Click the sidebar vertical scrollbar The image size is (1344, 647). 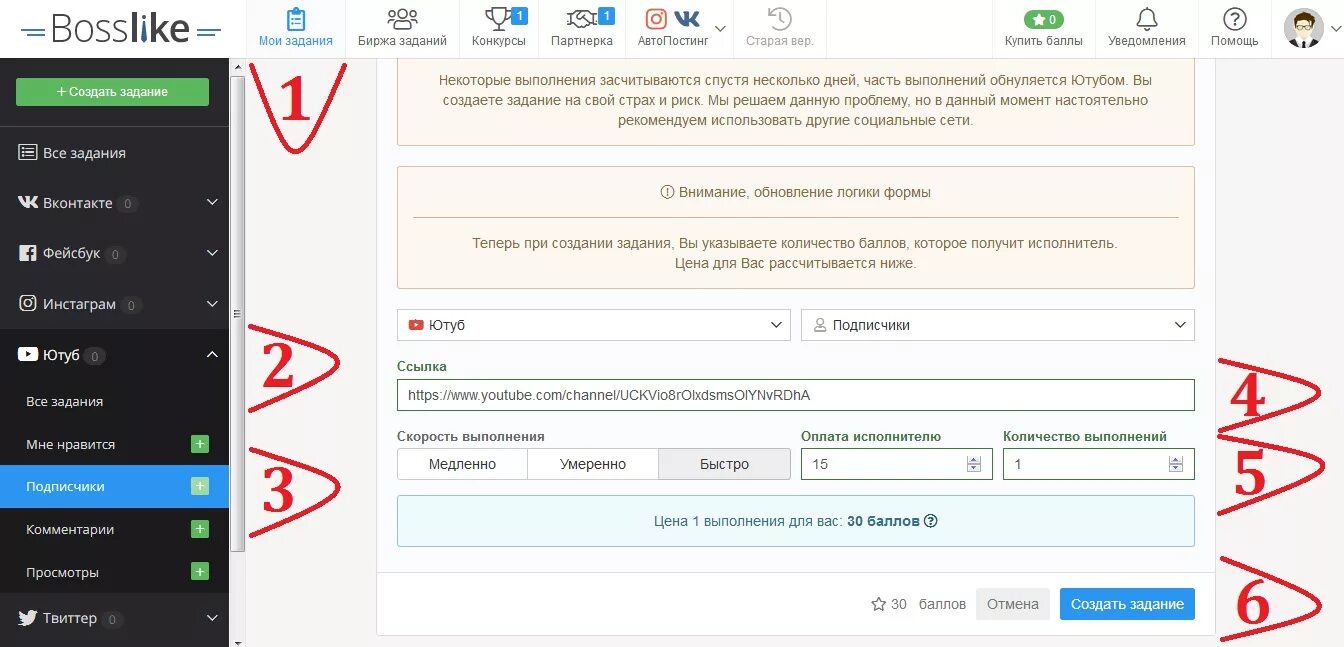[237, 313]
